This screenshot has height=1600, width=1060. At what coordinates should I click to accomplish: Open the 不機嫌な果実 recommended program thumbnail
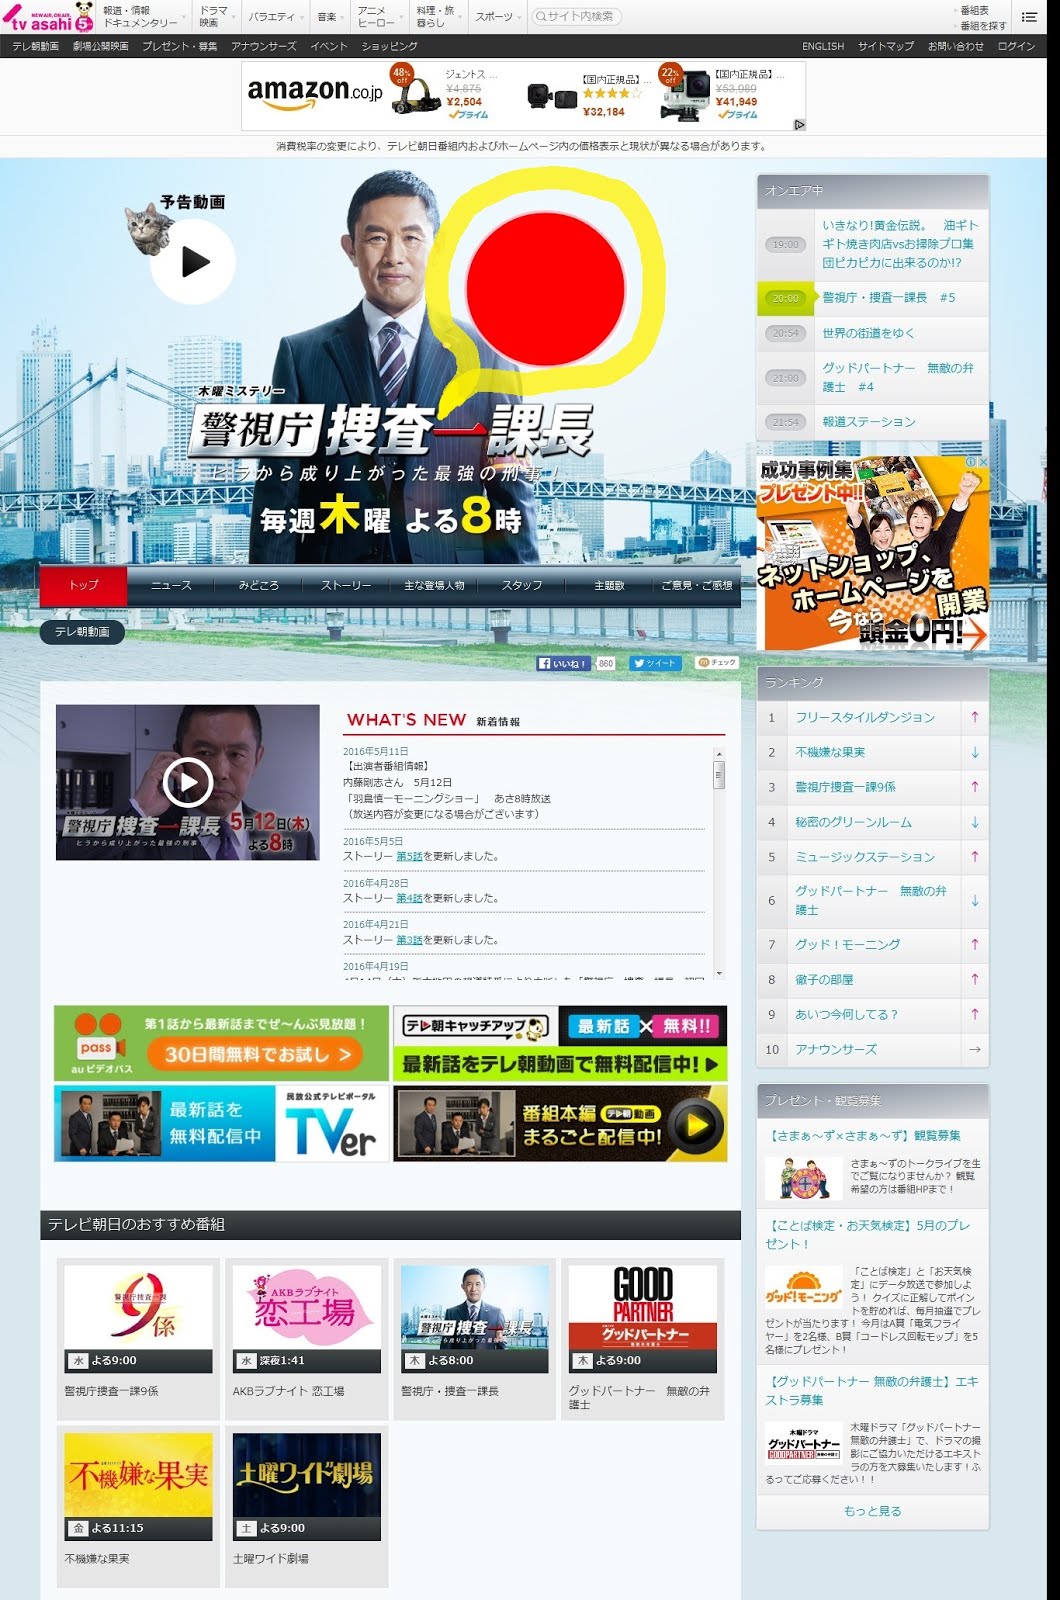pyautogui.click(x=138, y=1487)
